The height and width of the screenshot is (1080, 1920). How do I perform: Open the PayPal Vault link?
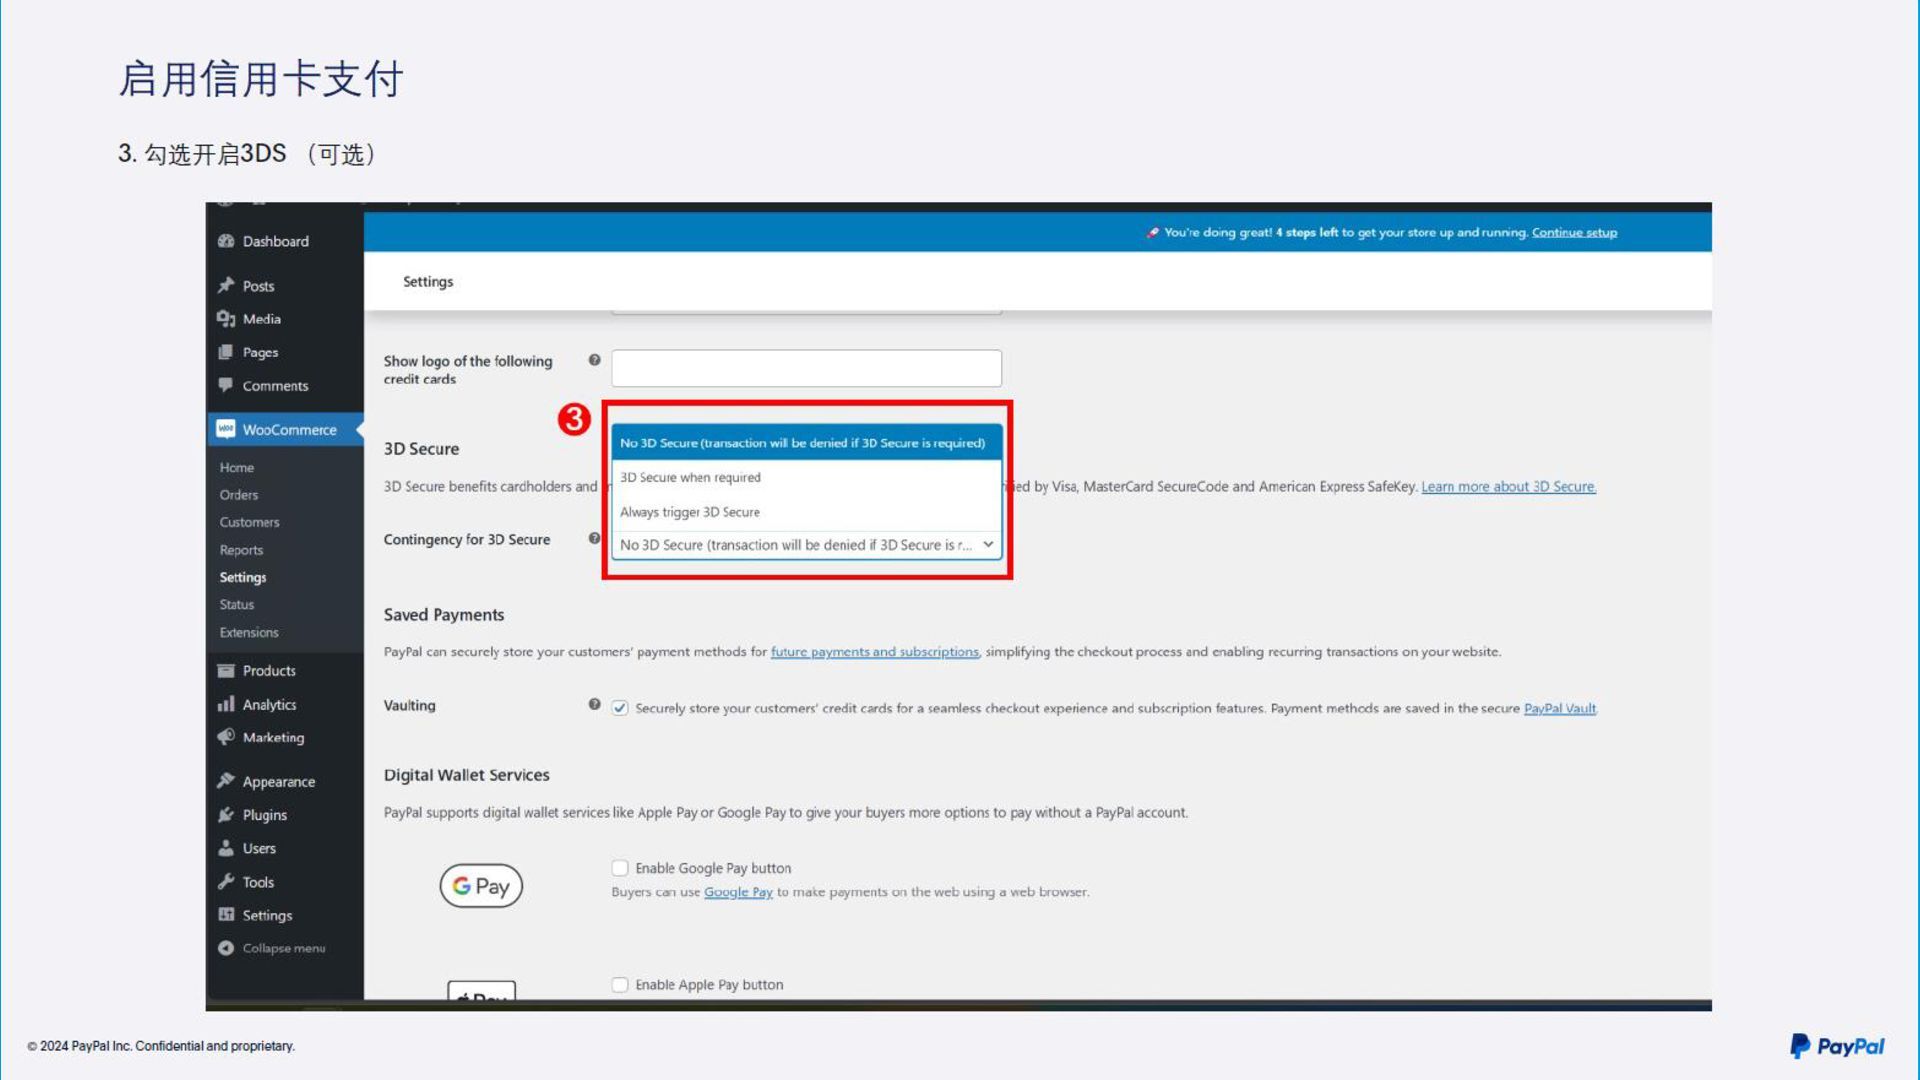coord(1559,708)
